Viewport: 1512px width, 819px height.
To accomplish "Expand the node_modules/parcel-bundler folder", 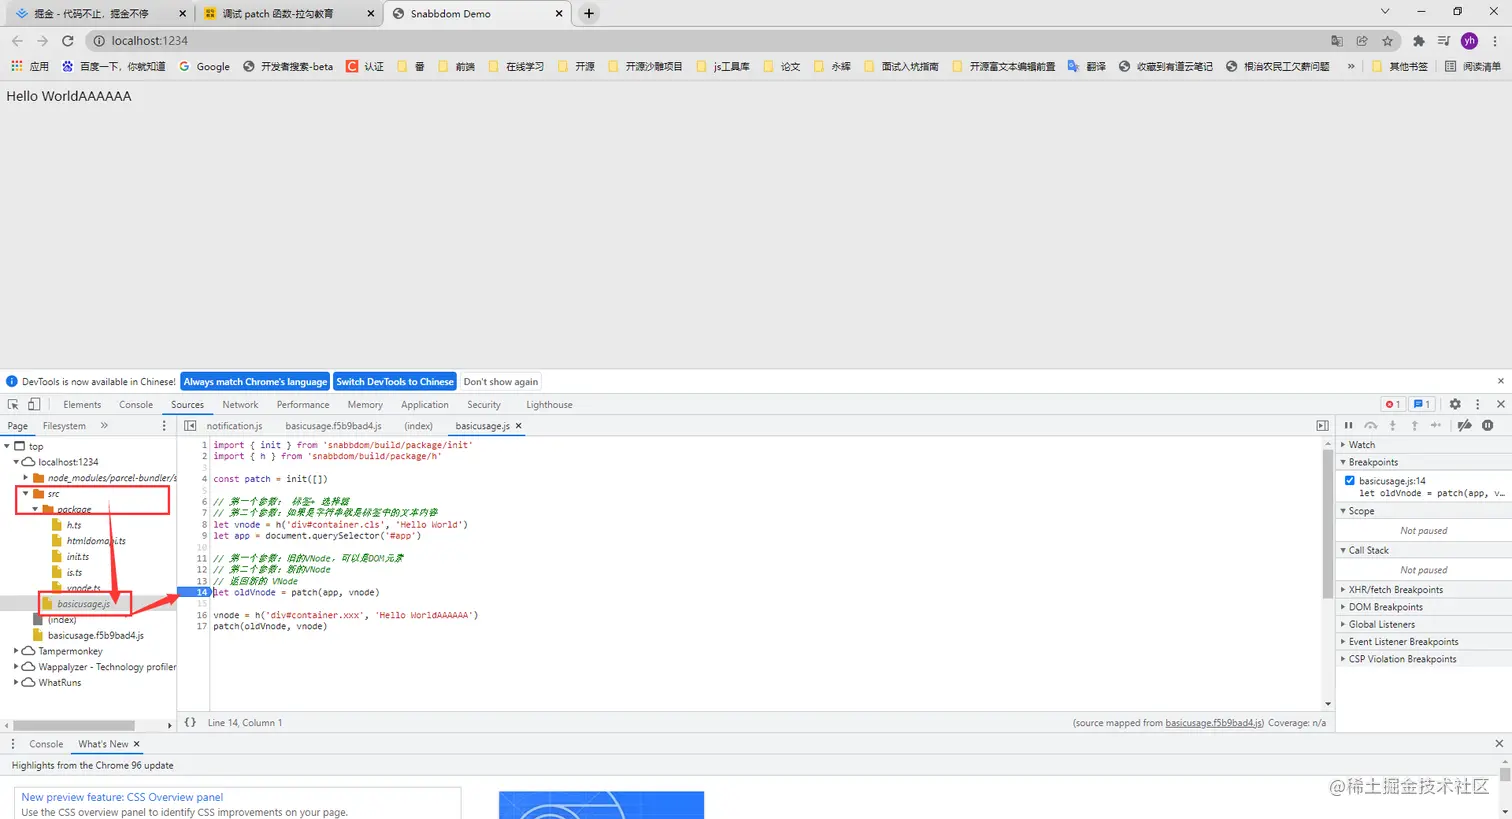I will [x=26, y=478].
